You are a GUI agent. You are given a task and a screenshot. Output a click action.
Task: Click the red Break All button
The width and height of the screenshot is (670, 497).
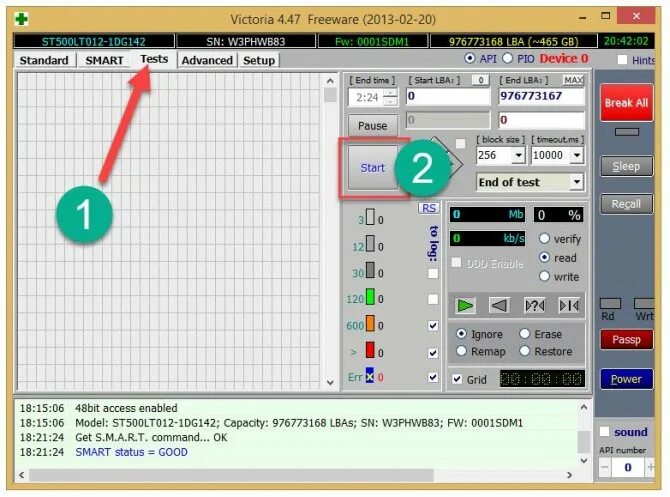tap(626, 103)
